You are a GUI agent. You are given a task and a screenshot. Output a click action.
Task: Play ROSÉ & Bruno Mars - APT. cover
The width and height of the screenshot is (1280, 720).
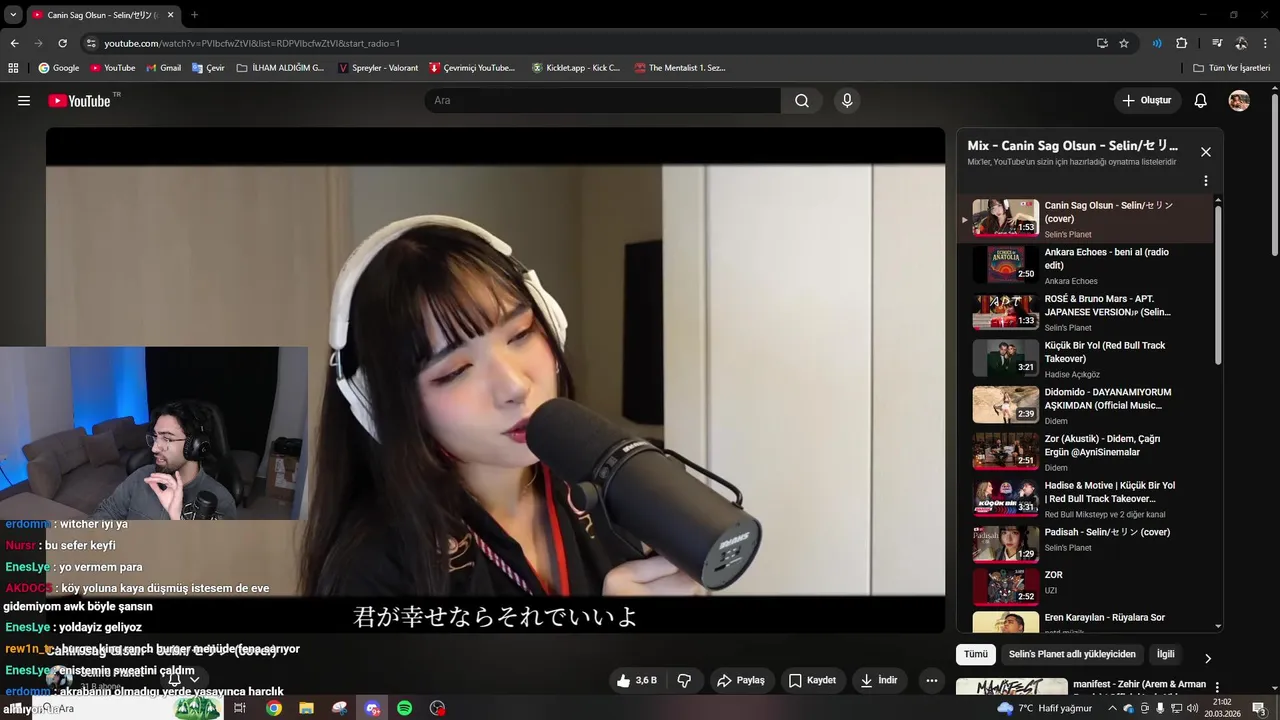pos(1084,312)
